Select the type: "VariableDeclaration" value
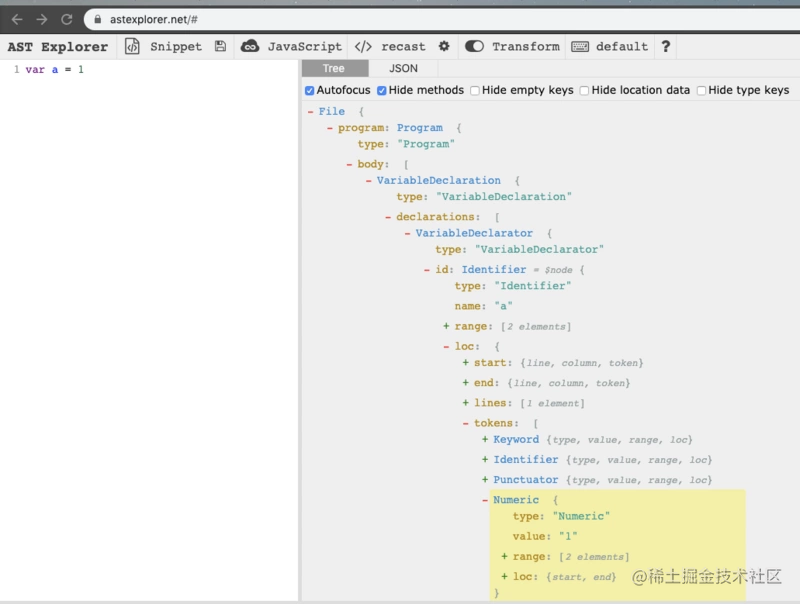 coord(504,197)
